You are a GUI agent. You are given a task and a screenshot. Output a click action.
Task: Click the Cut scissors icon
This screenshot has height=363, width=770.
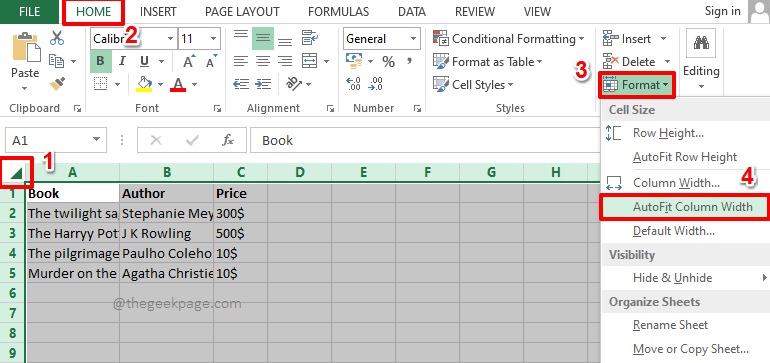[x=57, y=38]
